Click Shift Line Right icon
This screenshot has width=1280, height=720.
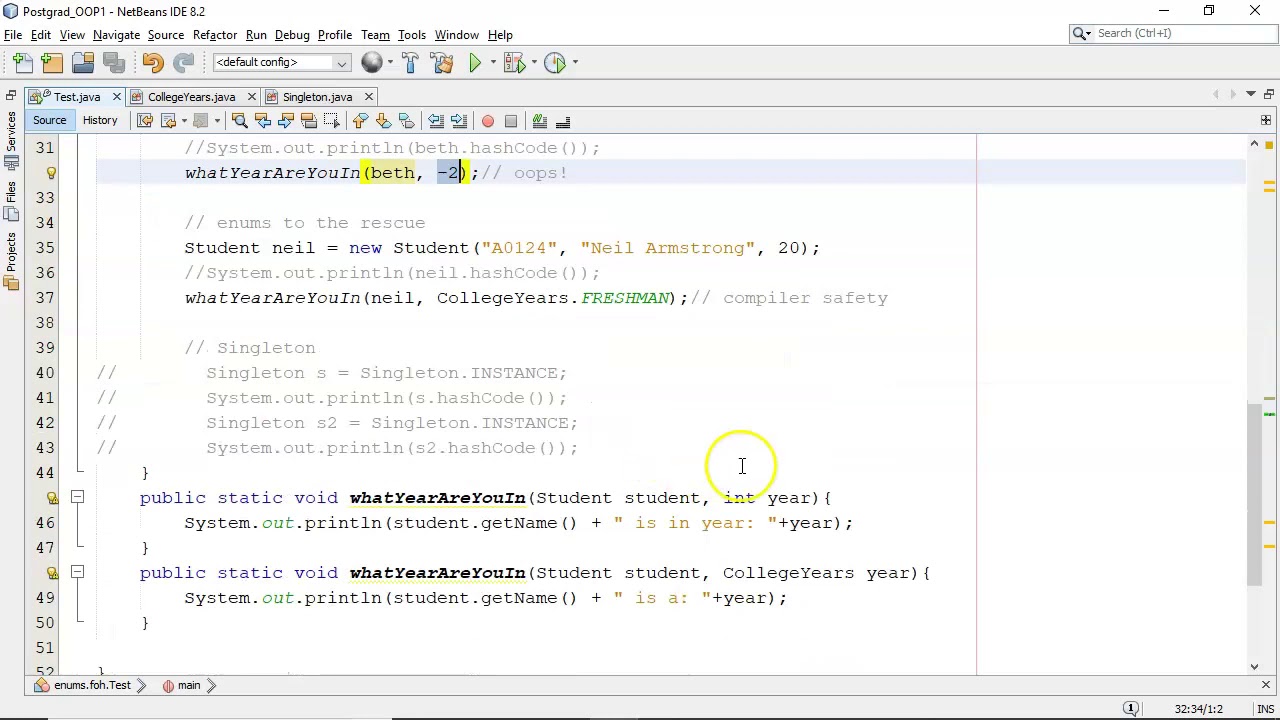(459, 121)
